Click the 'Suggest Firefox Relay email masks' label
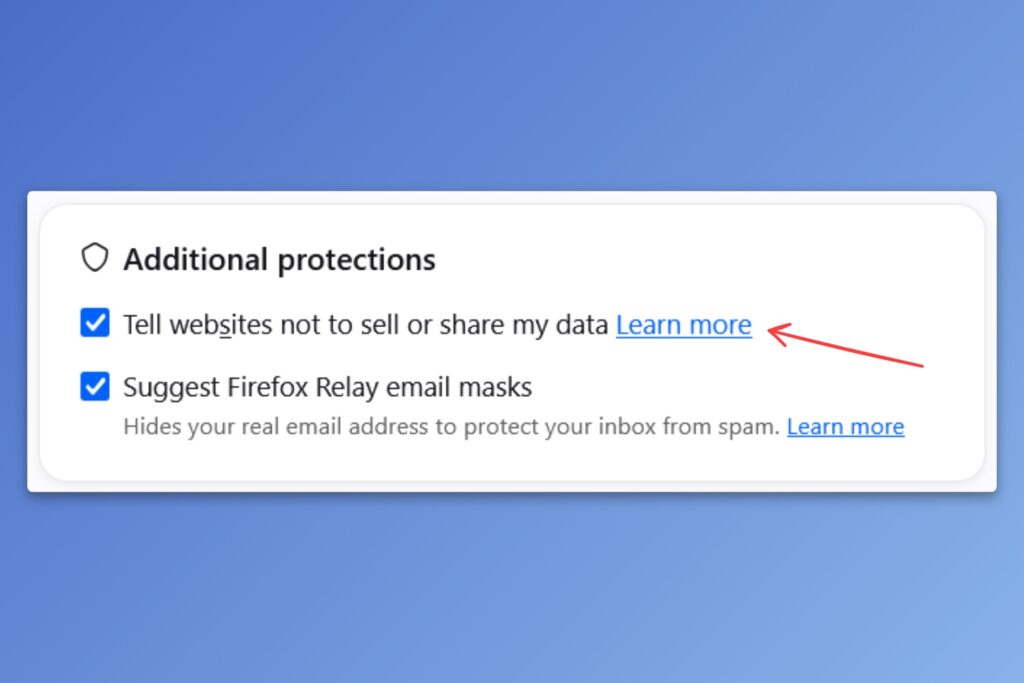1024x683 pixels. pos(327,387)
